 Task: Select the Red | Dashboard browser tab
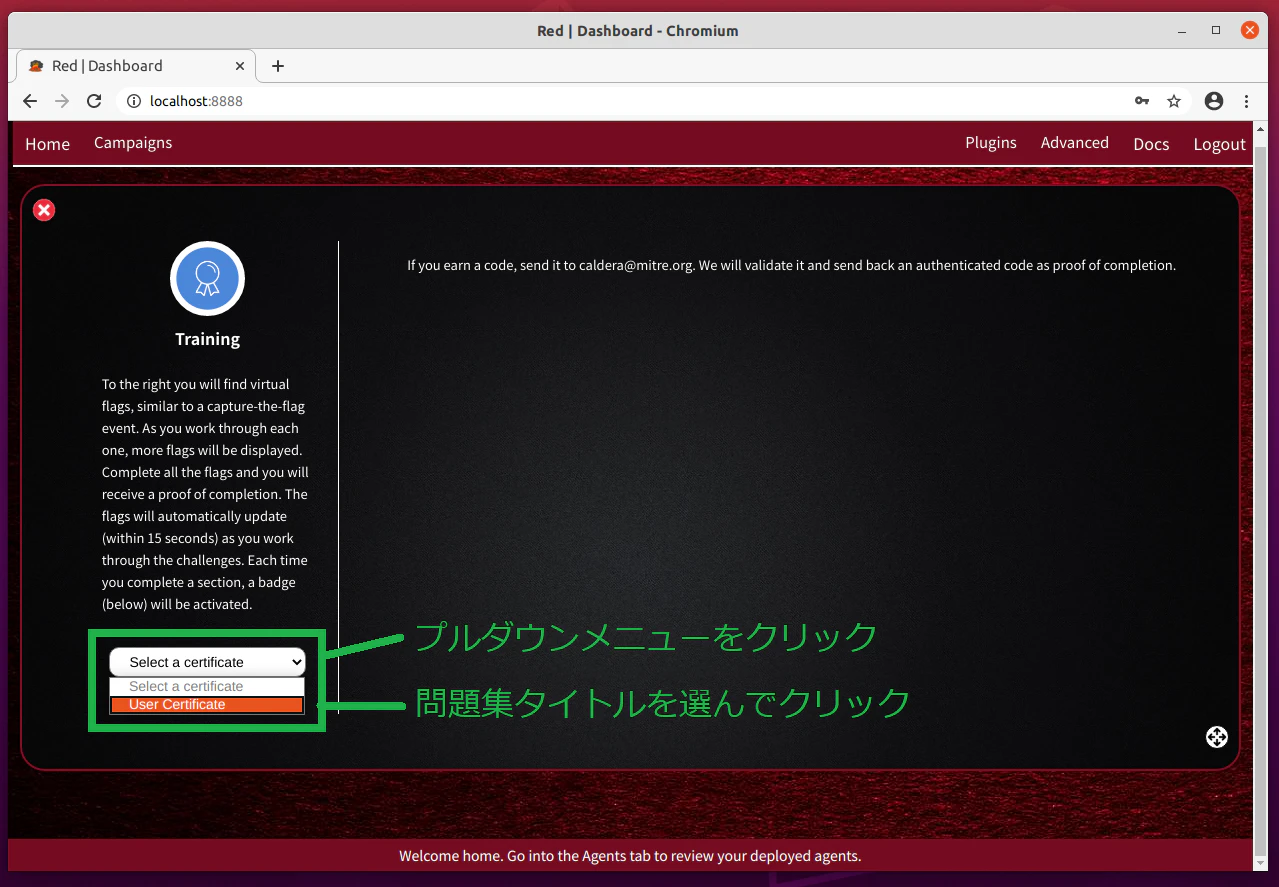coord(136,66)
